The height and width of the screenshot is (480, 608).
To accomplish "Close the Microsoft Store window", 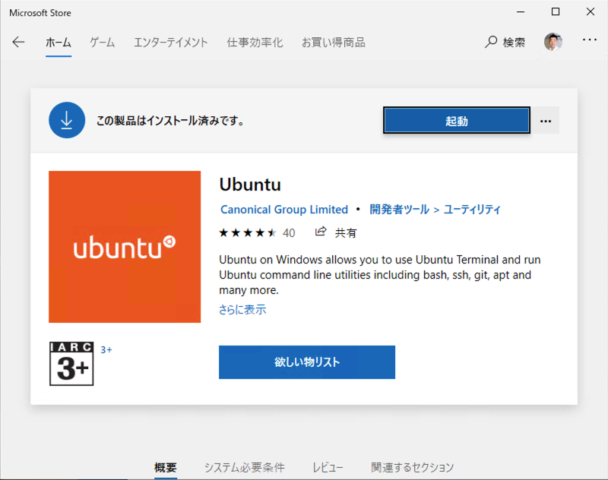I will click(x=590, y=12).
